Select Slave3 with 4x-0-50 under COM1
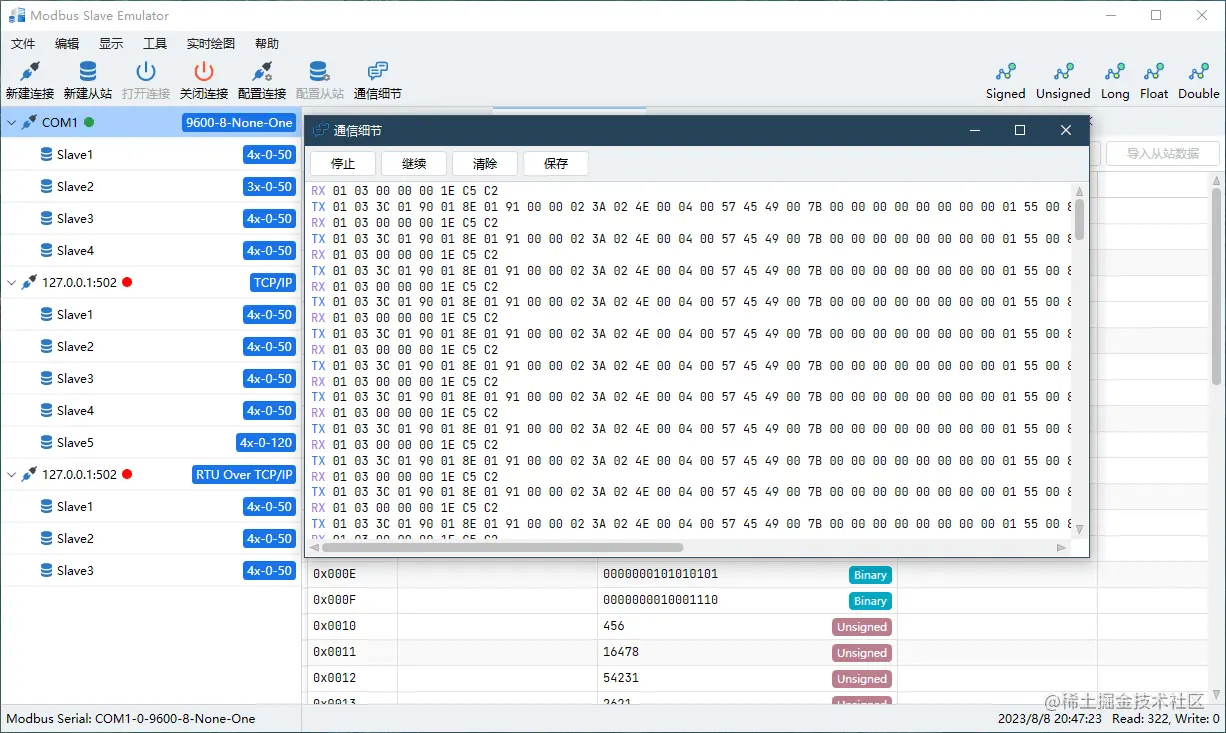1226x733 pixels. click(x=151, y=218)
